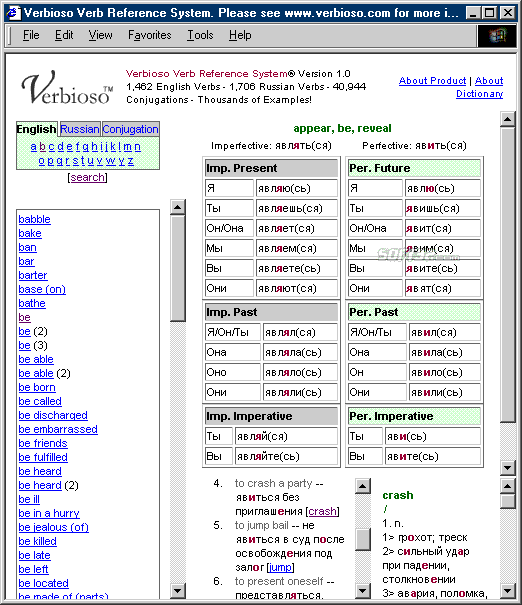
Task: Select the English tab
Action: [37, 129]
